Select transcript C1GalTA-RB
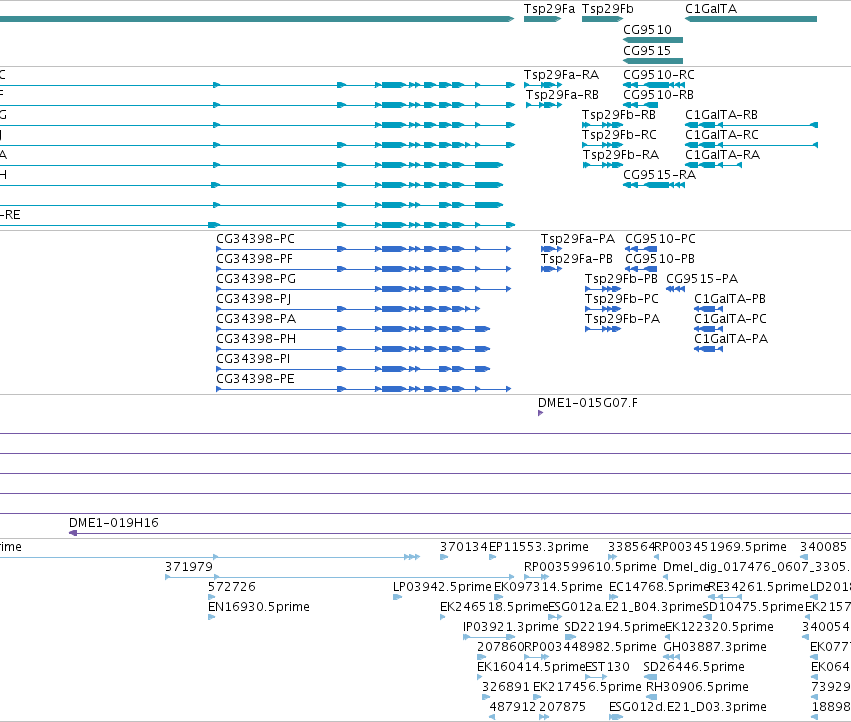 721,115
